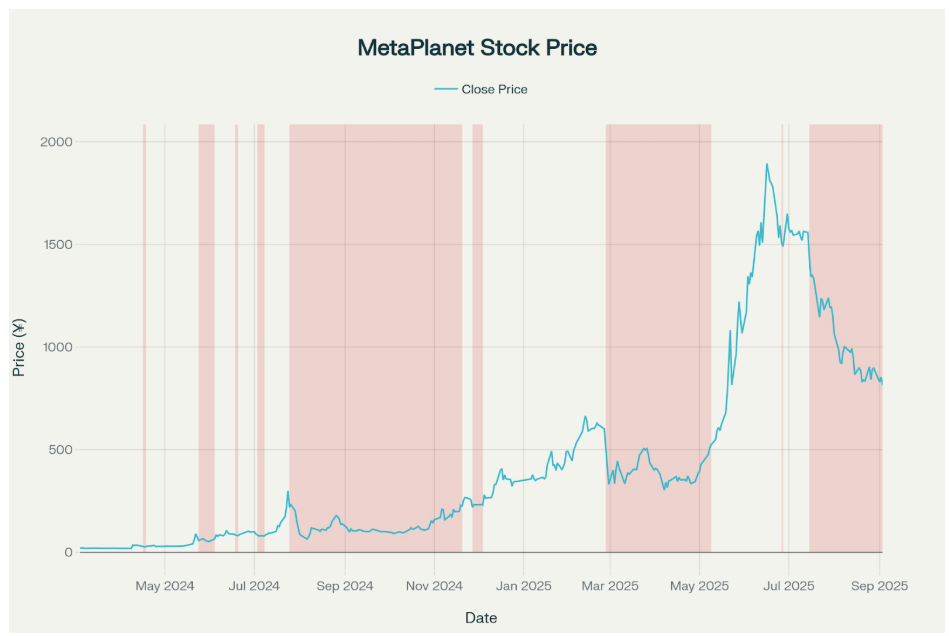949x636 pixels.
Task: Select the May 2024 x-axis tick label
Action: [x=164, y=586]
